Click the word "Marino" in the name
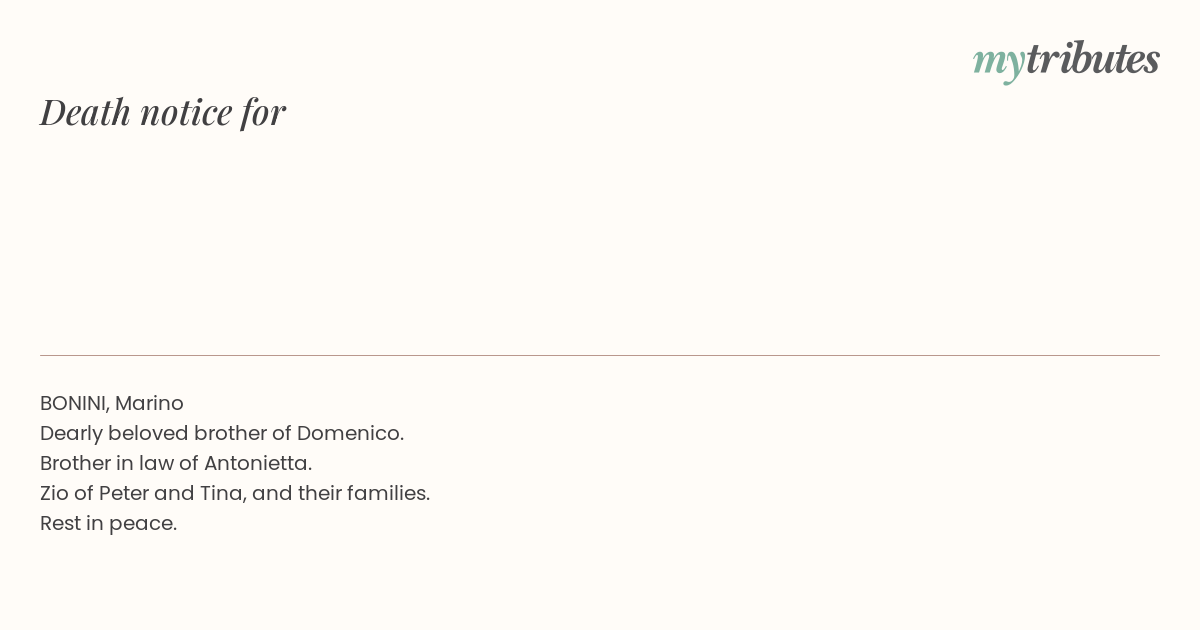The width and height of the screenshot is (1200, 630). click(x=149, y=403)
